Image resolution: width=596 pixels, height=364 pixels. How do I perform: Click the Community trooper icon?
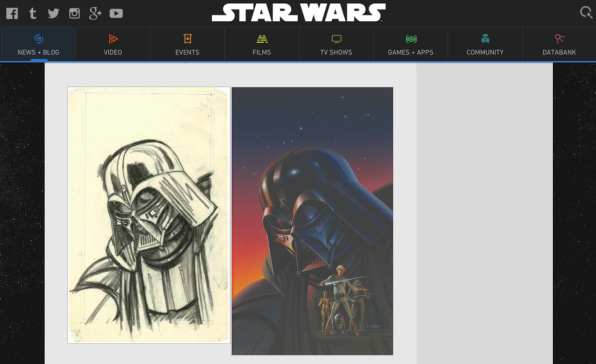pyautogui.click(x=485, y=39)
